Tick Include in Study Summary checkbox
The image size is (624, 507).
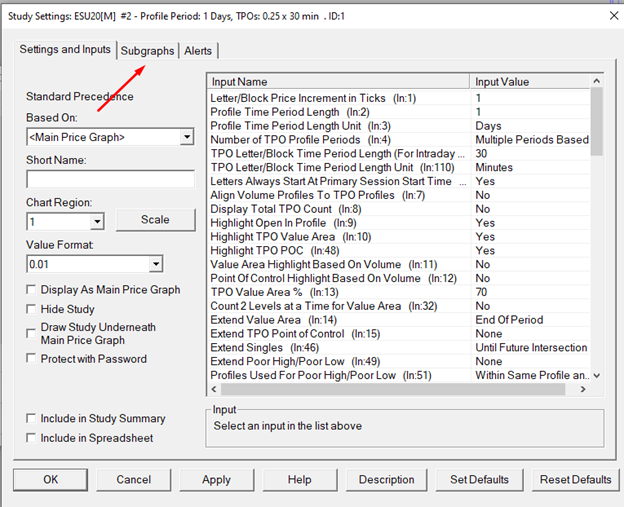pos(33,419)
